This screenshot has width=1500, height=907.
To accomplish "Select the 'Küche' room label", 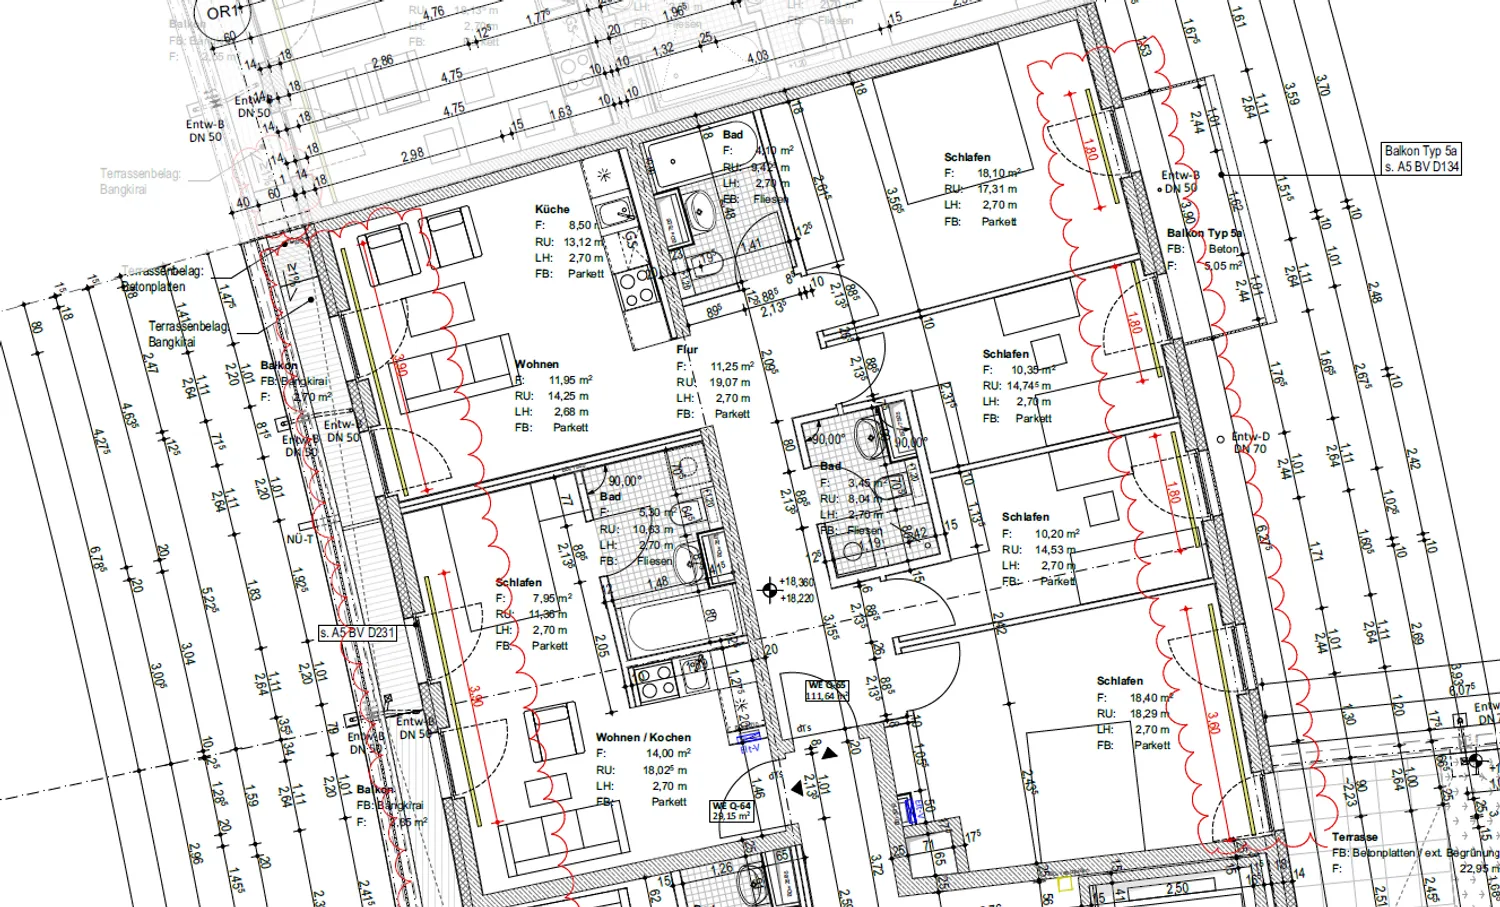I will tap(552, 209).
